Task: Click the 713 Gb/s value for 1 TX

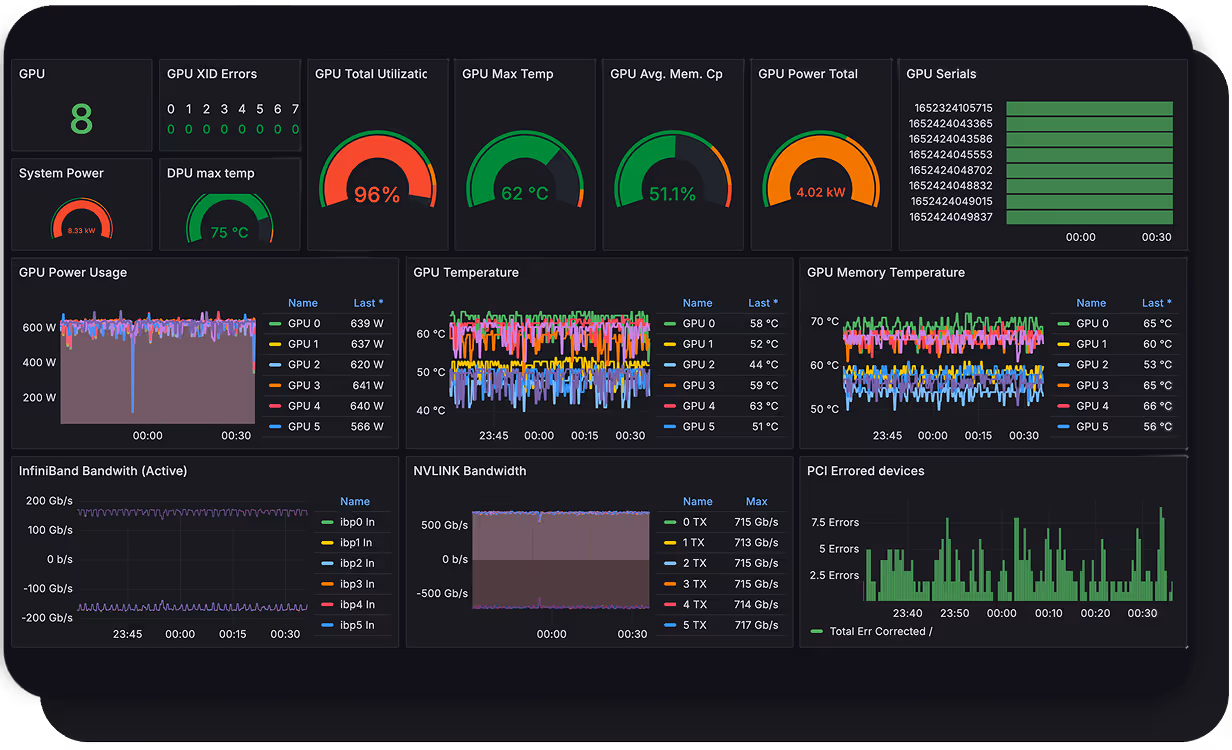Action: click(x=756, y=543)
